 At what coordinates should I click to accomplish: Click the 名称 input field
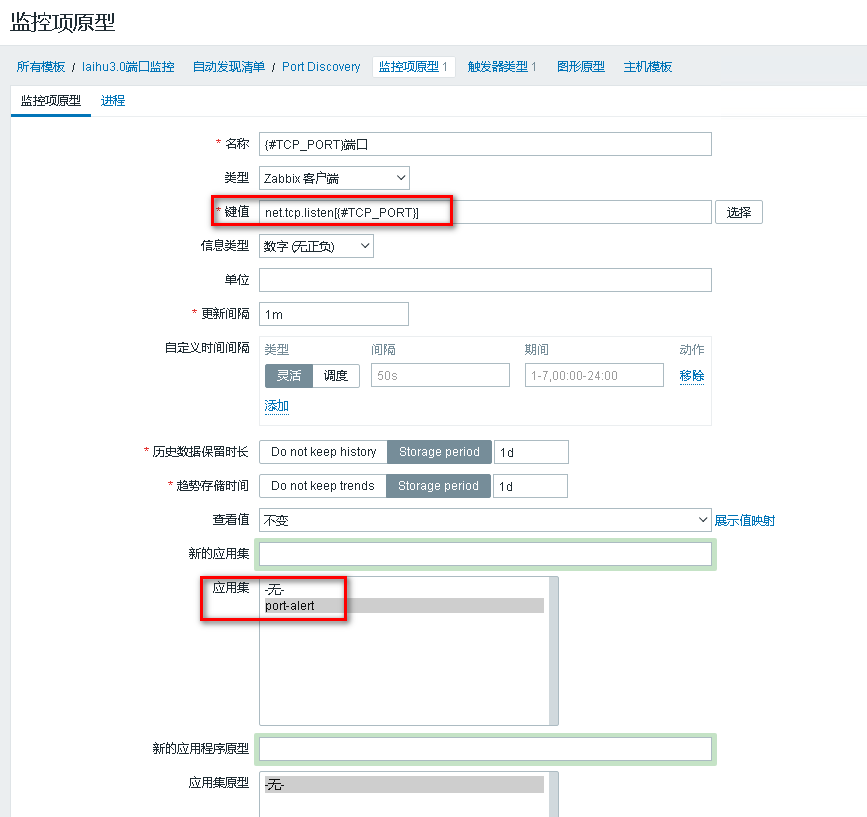(x=485, y=144)
